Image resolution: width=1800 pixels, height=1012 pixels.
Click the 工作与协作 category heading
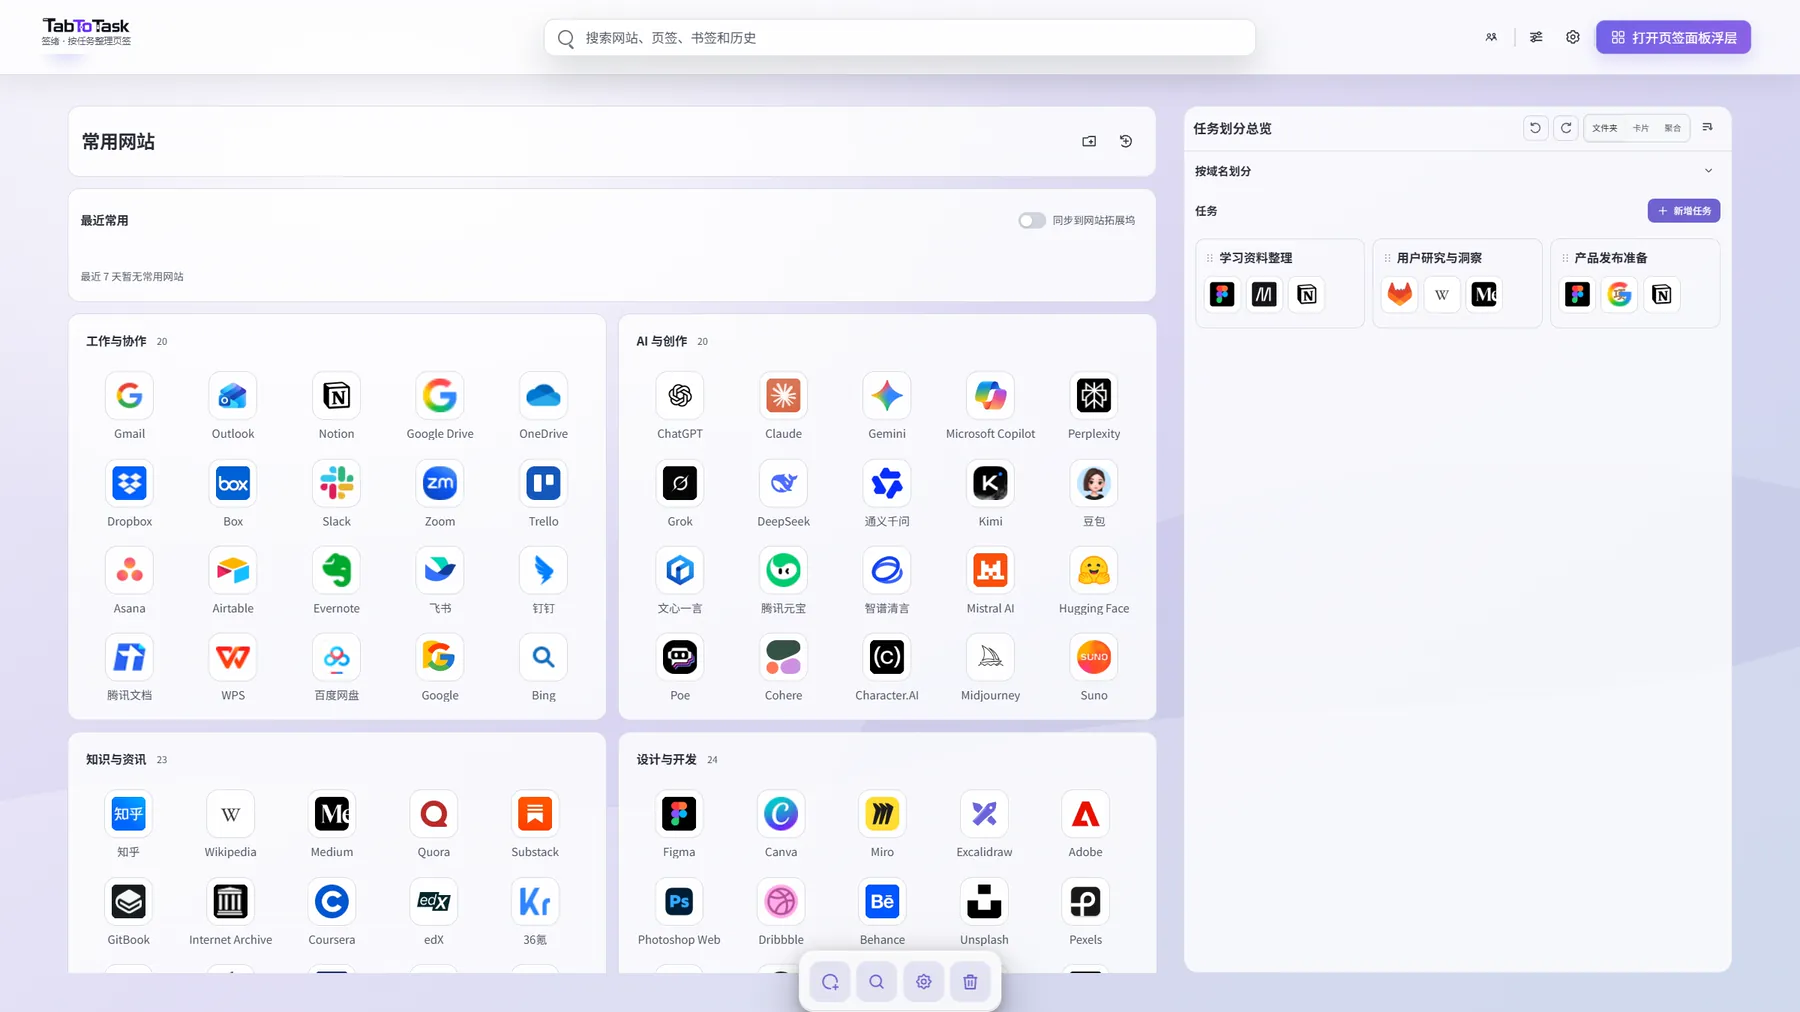116,341
